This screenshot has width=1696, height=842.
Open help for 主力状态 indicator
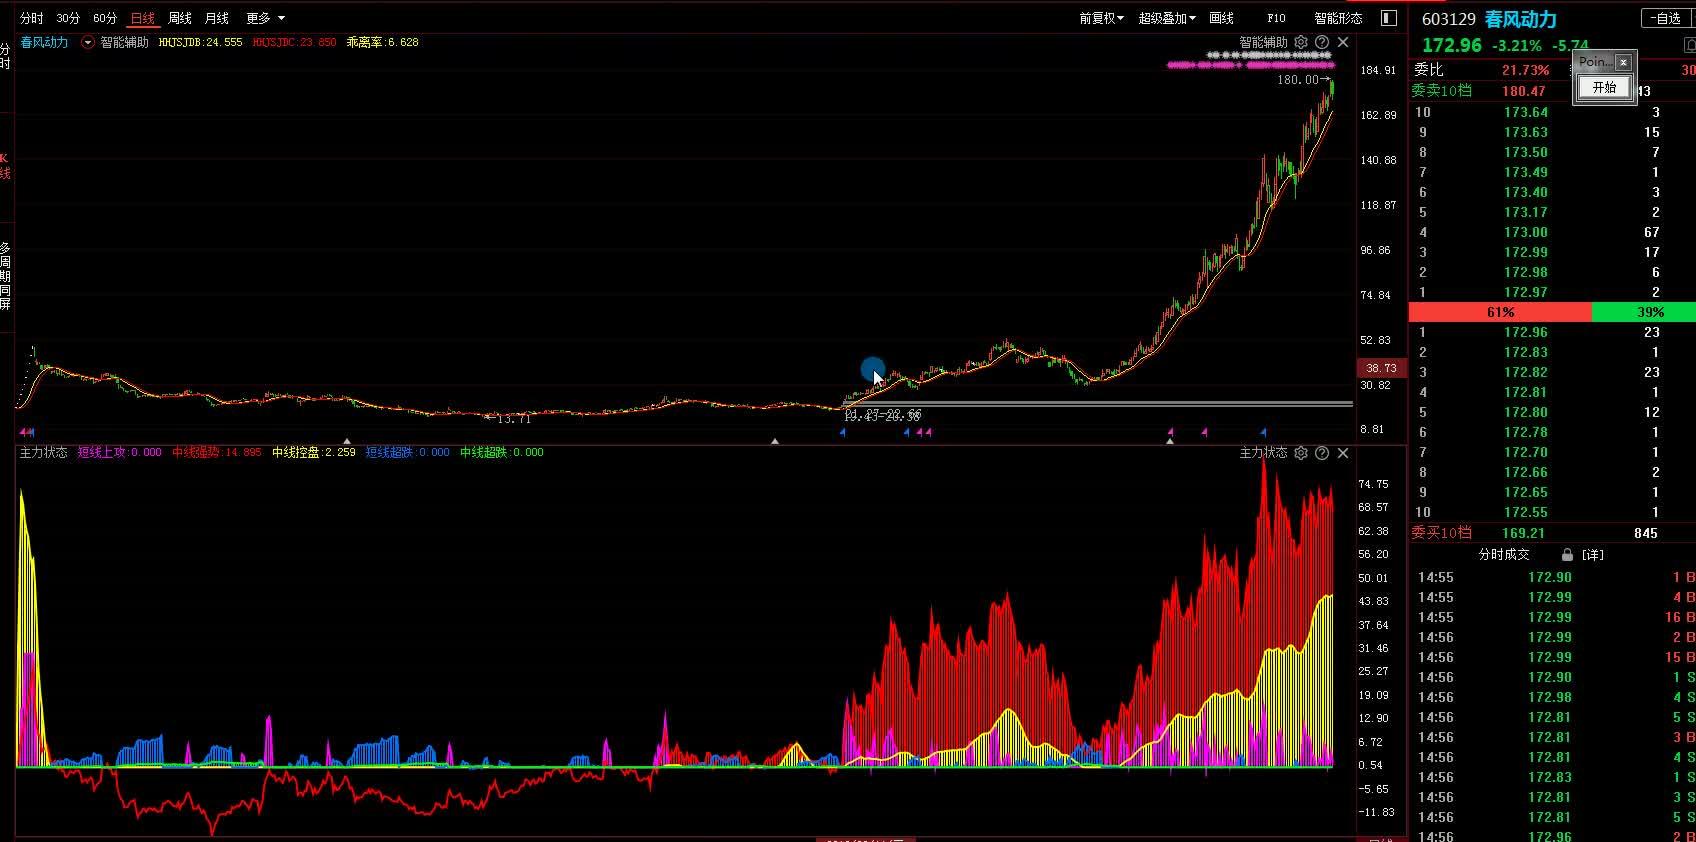(x=1322, y=453)
